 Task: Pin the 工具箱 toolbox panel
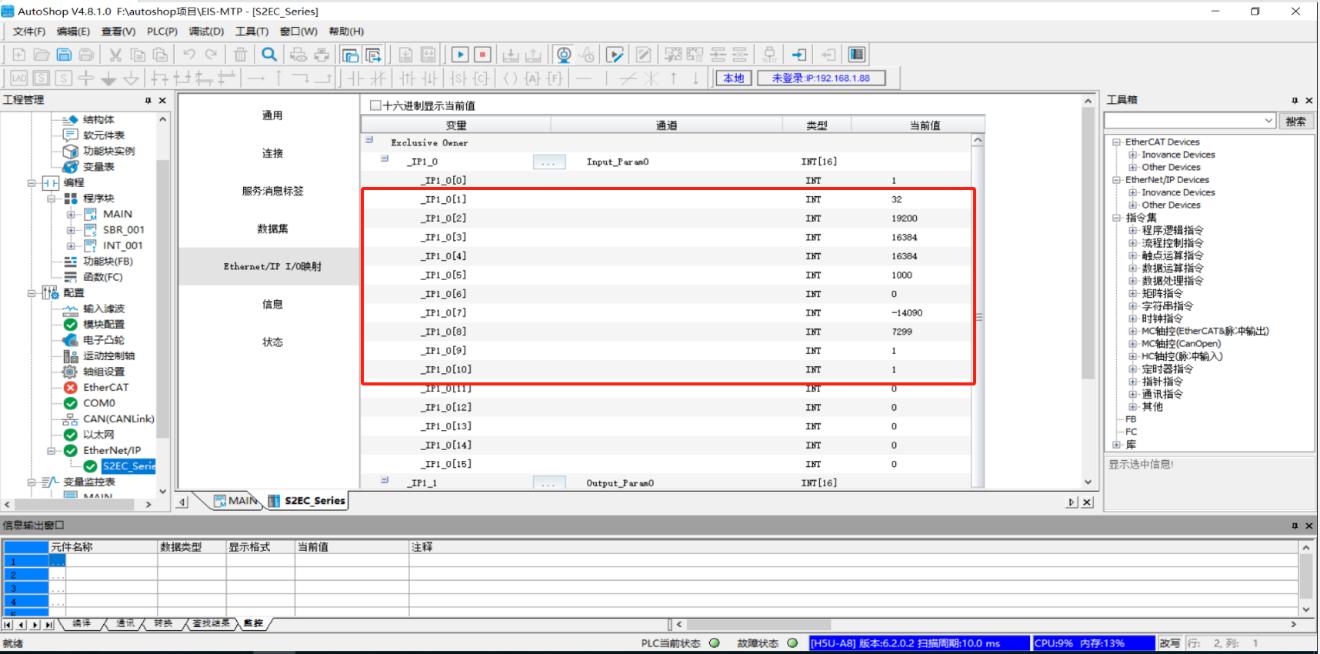[1295, 100]
